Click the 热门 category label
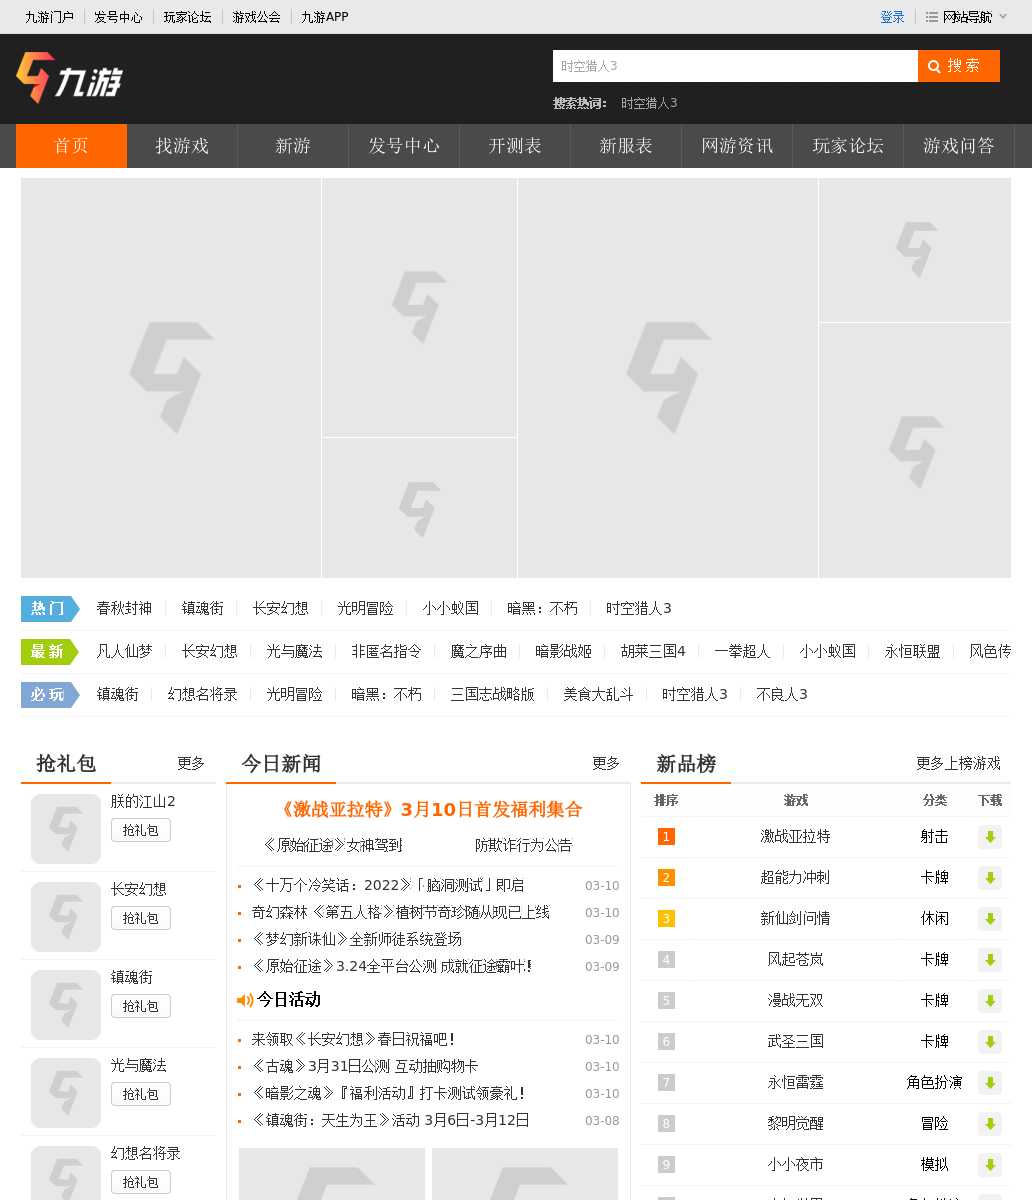This screenshot has width=1032, height=1200. 49,608
